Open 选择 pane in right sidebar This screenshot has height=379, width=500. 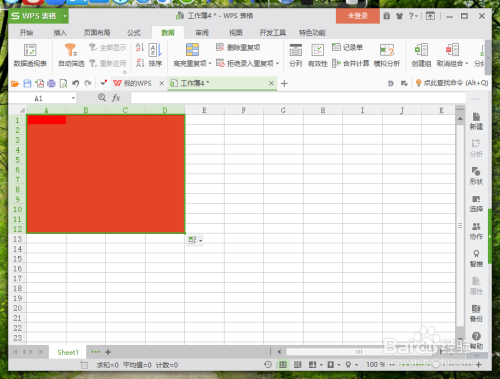pyautogui.click(x=476, y=204)
